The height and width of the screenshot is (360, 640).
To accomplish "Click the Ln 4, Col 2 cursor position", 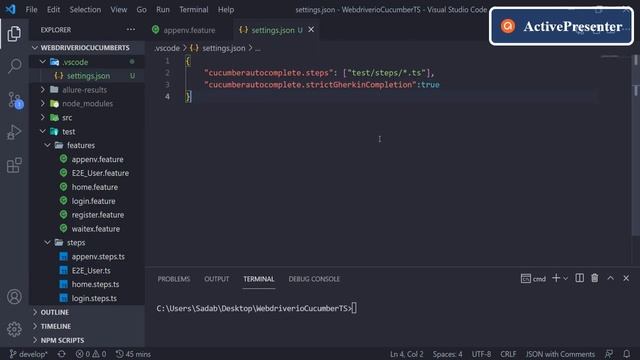I will coord(407,354).
